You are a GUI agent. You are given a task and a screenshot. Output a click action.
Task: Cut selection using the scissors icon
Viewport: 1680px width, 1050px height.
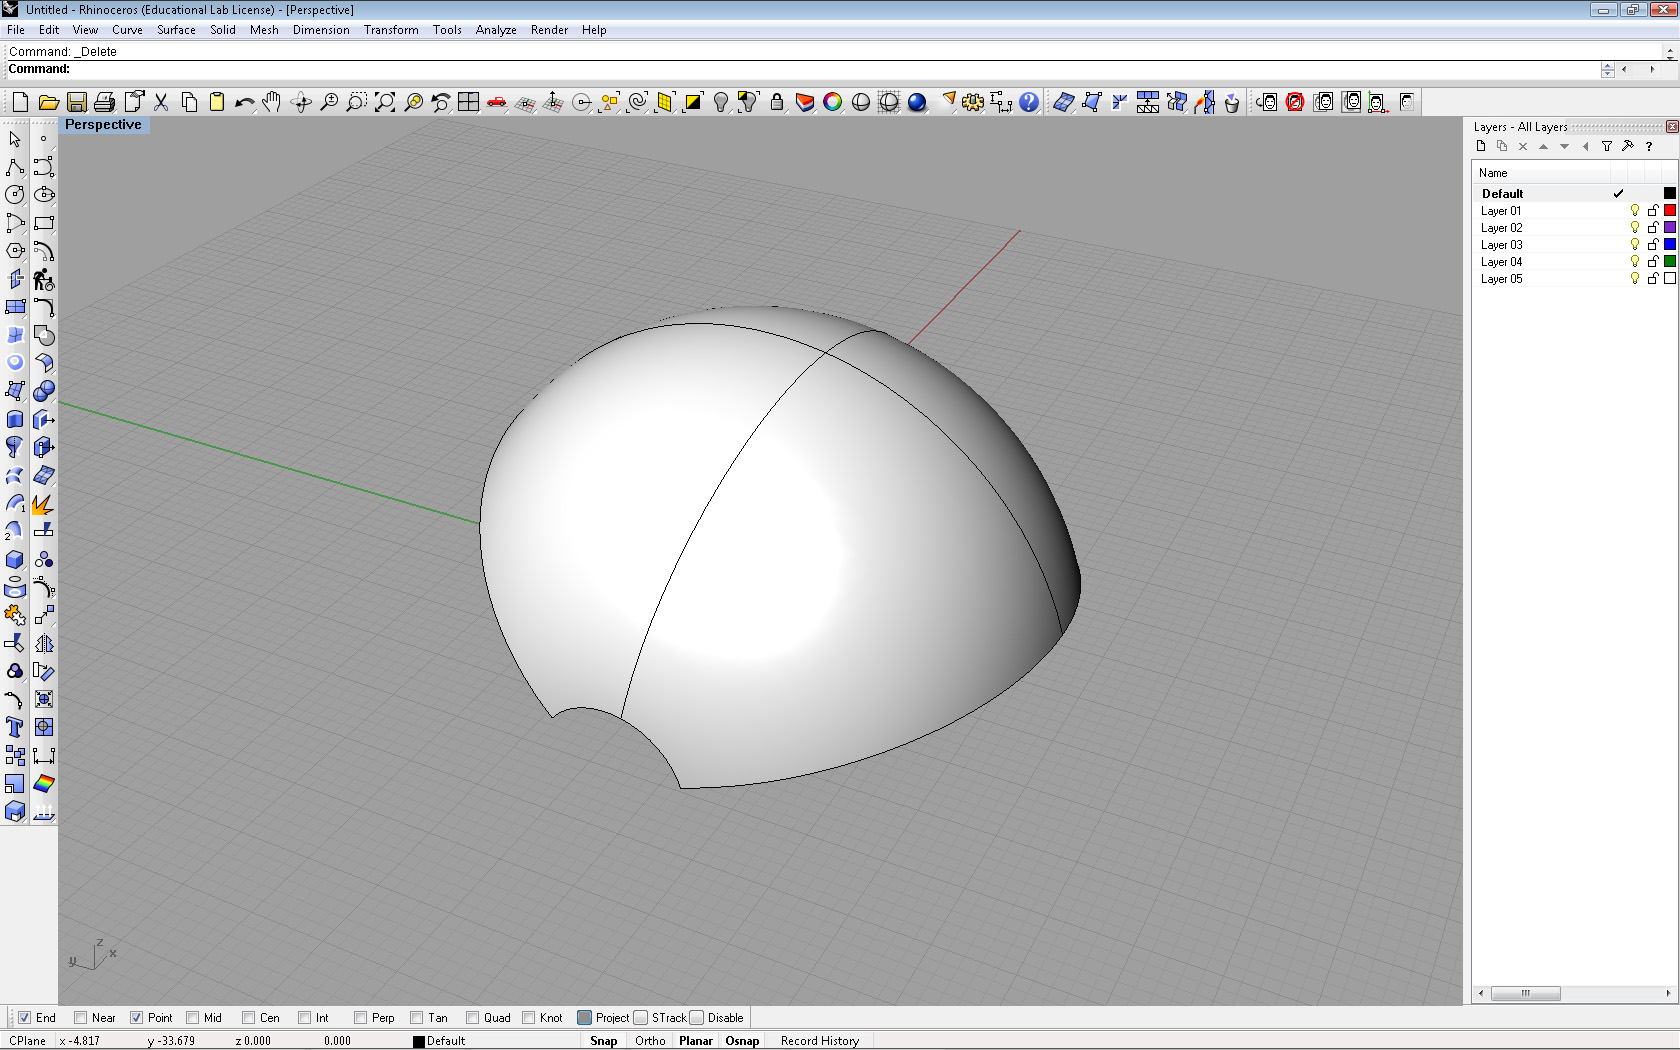coord(160,102)
